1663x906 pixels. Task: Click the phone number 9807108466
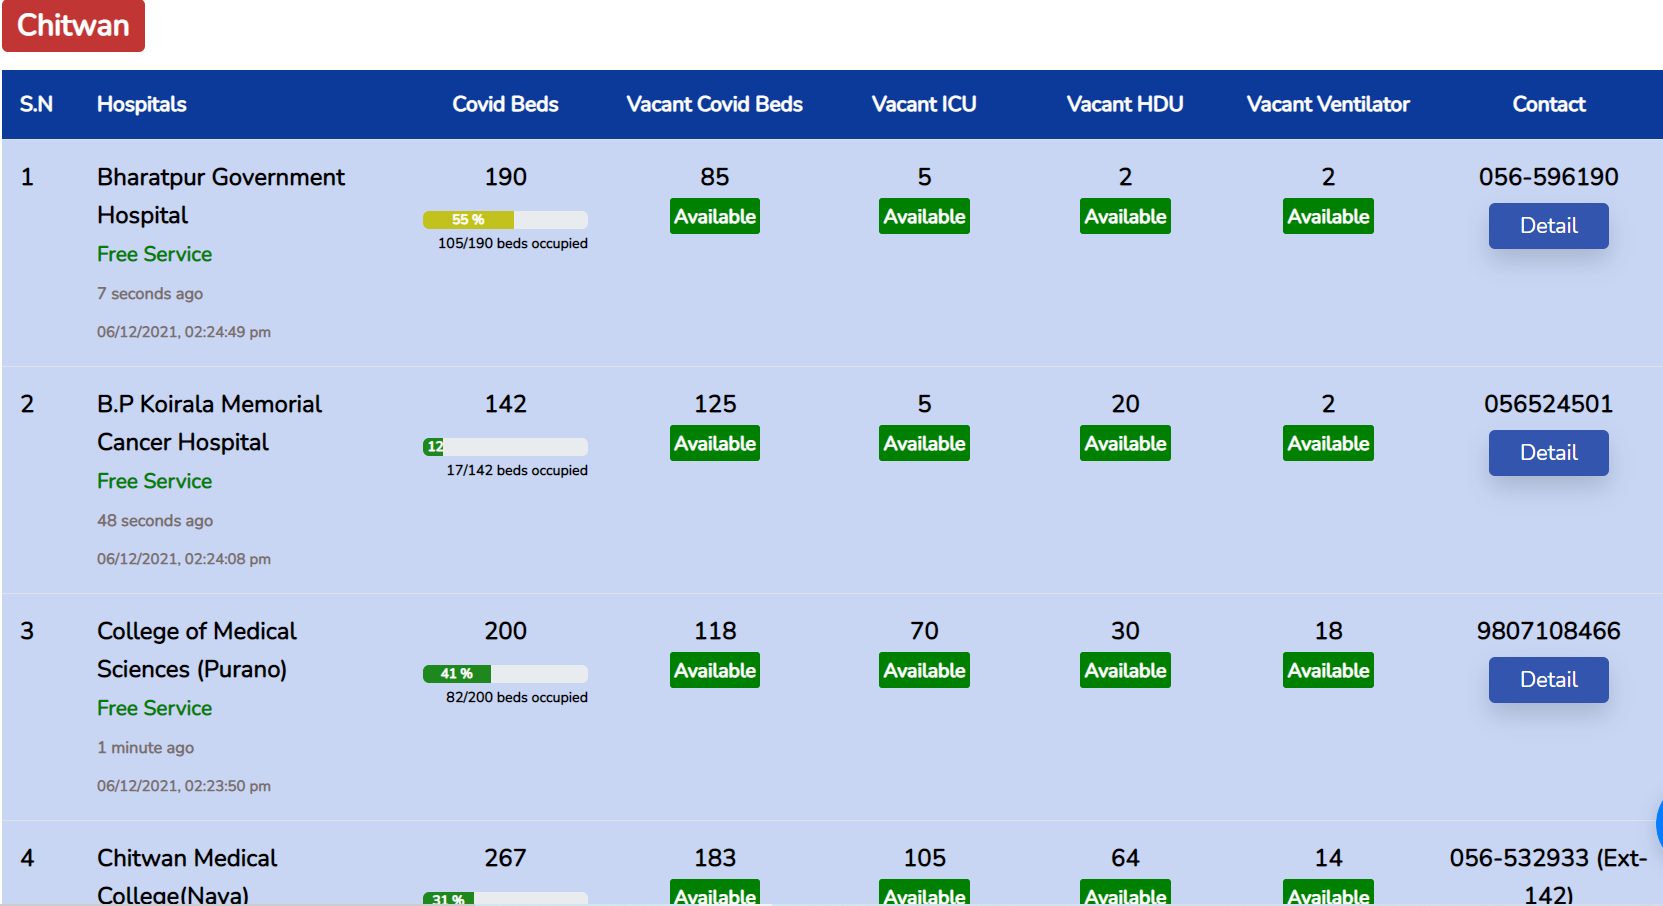click(1548, 631)
